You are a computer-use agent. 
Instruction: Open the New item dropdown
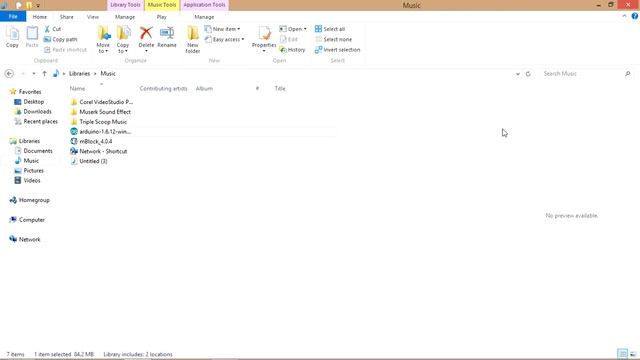click(222, 29)
